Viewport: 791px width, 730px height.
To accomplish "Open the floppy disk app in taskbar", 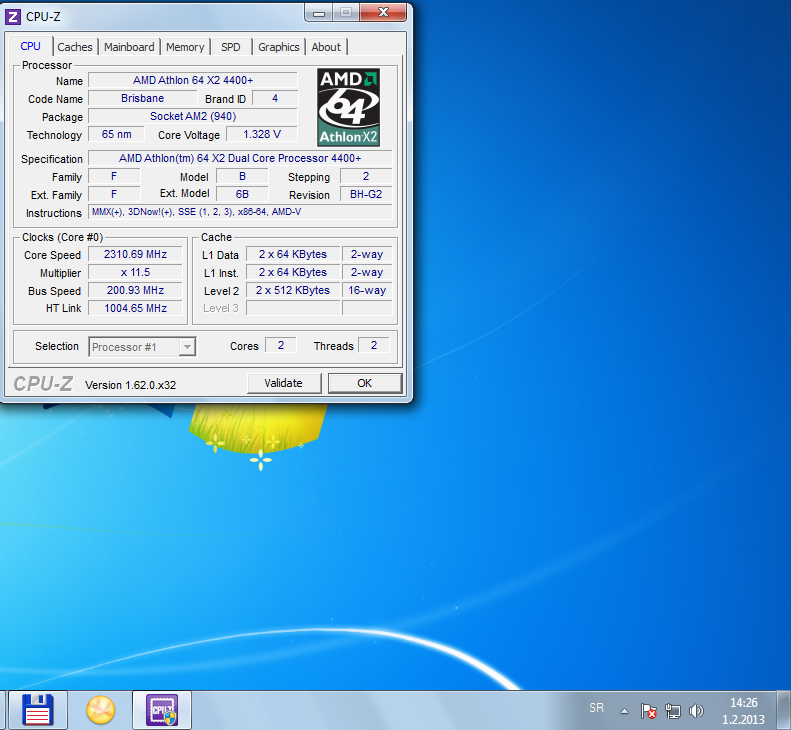I will (x=37, y=710).
